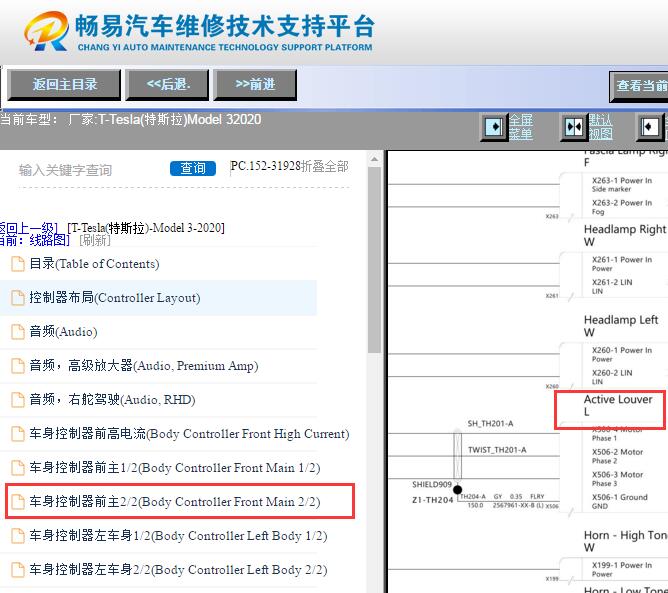This screenshot has width=668, height=593.
Task: Click document icon beside Front High Current
Action: pyautogui.click(x=18, y=434)
